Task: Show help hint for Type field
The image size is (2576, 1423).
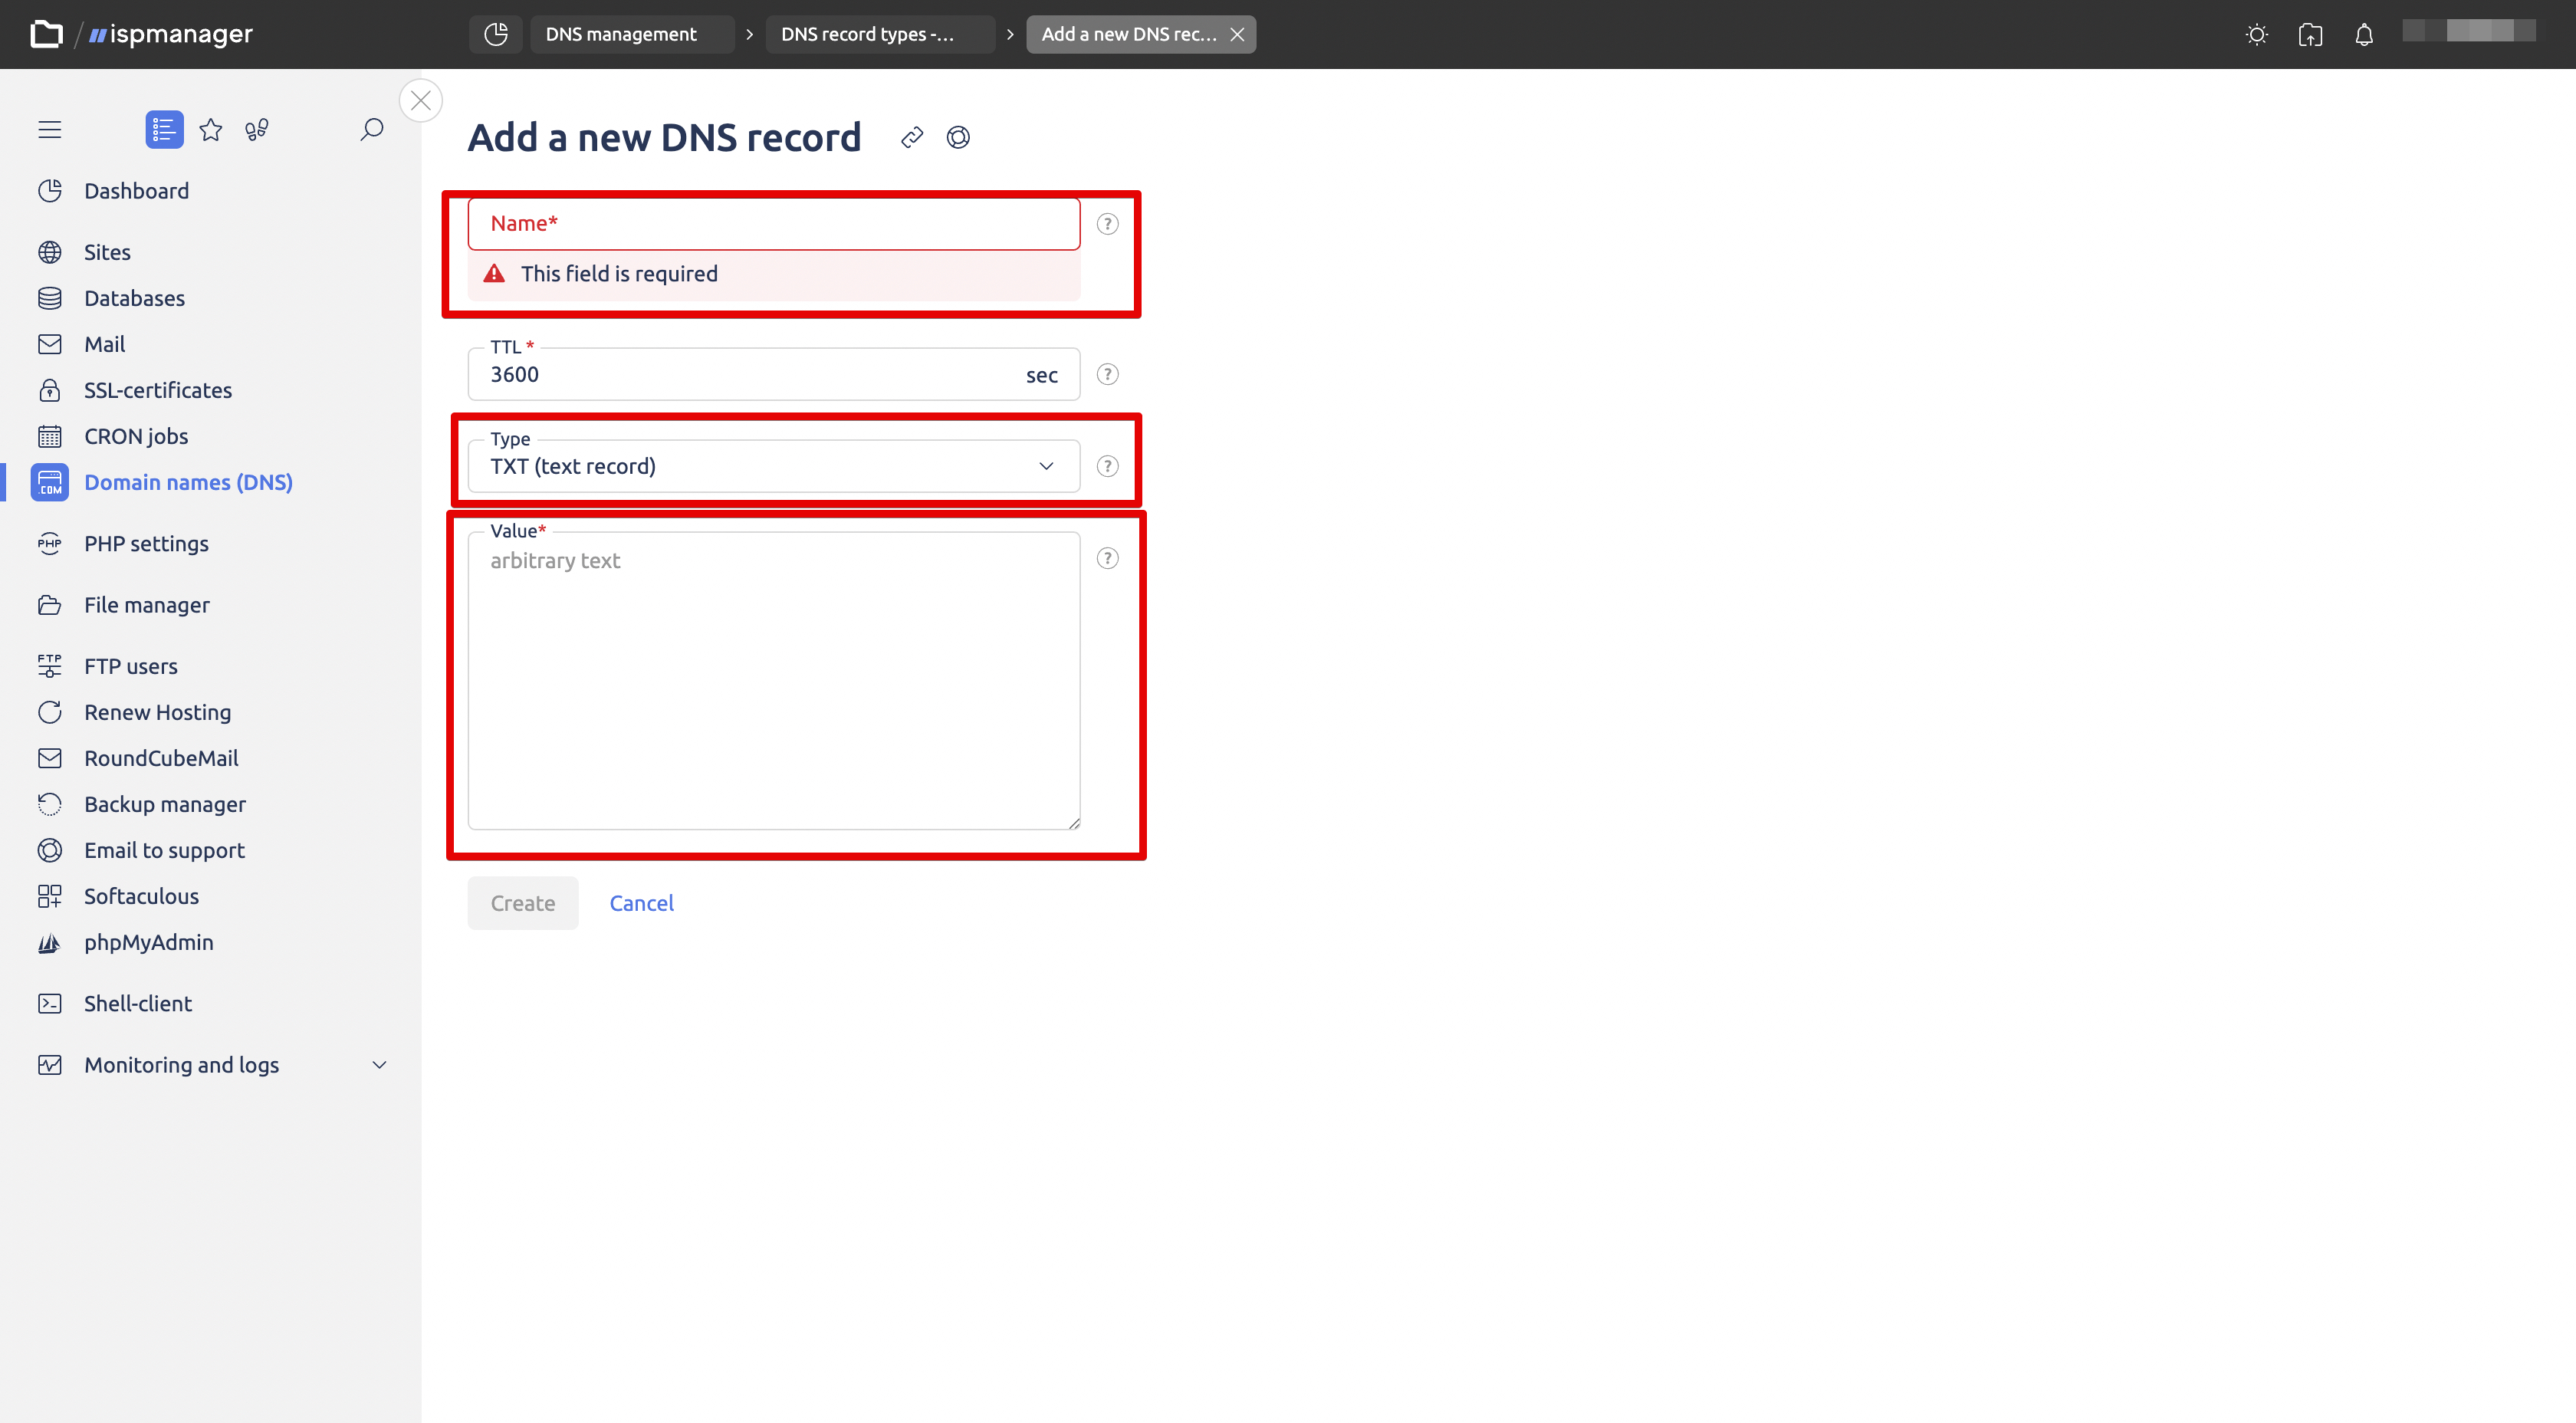Action: [x=1107, y=466]
